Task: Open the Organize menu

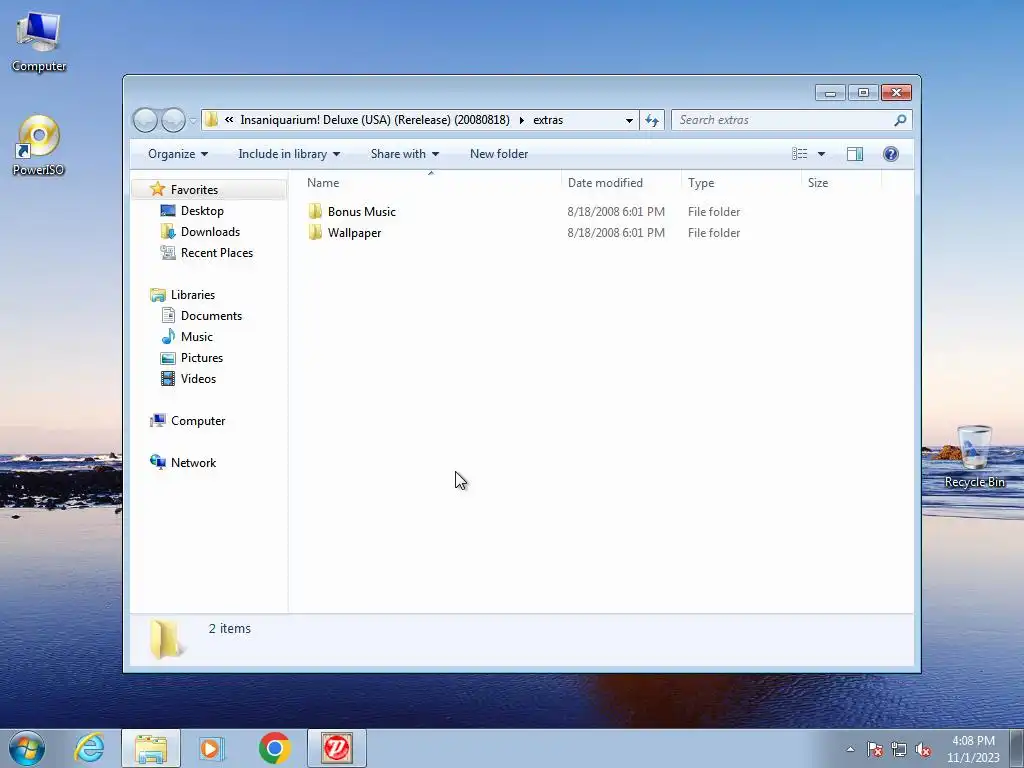Action: (x=178, y=154)
